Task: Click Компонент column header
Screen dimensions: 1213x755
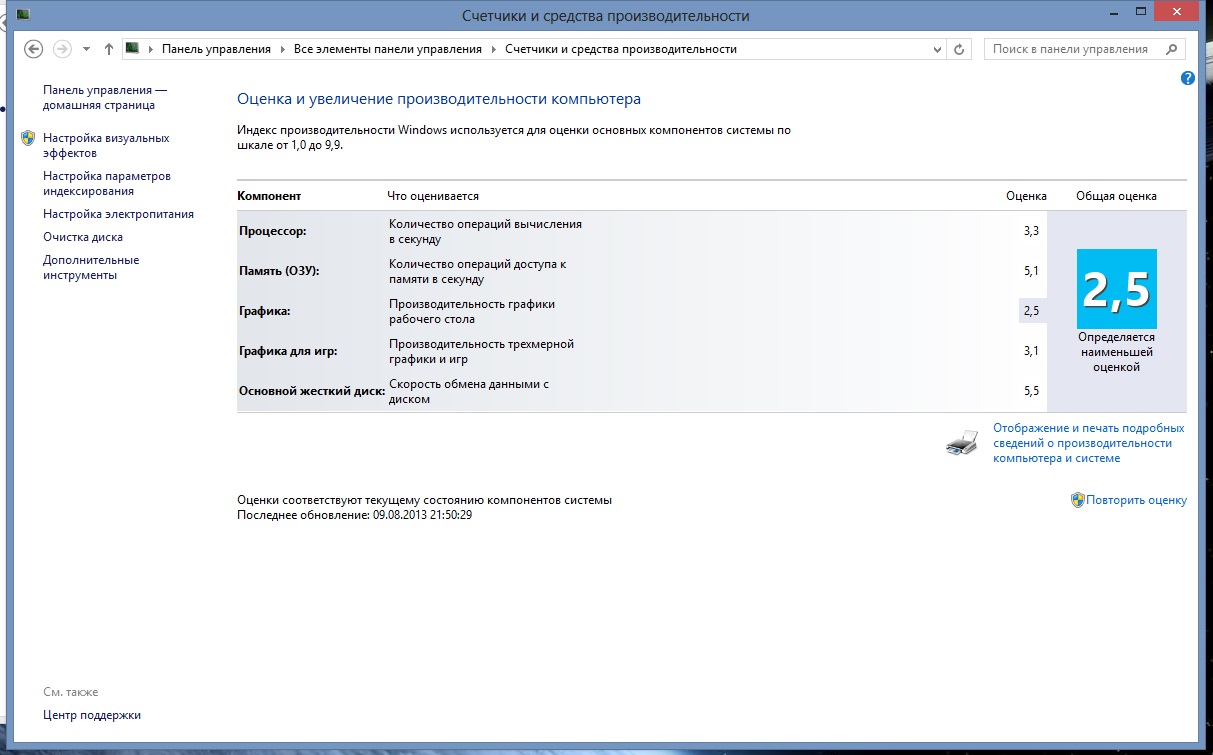Action: pos(269,196)
